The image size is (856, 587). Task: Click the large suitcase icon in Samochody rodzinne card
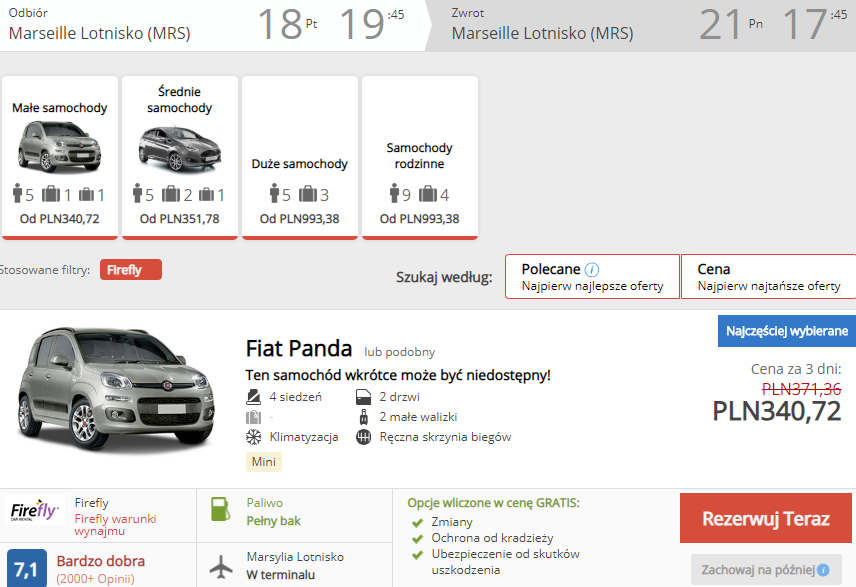(x=428, y=194)
